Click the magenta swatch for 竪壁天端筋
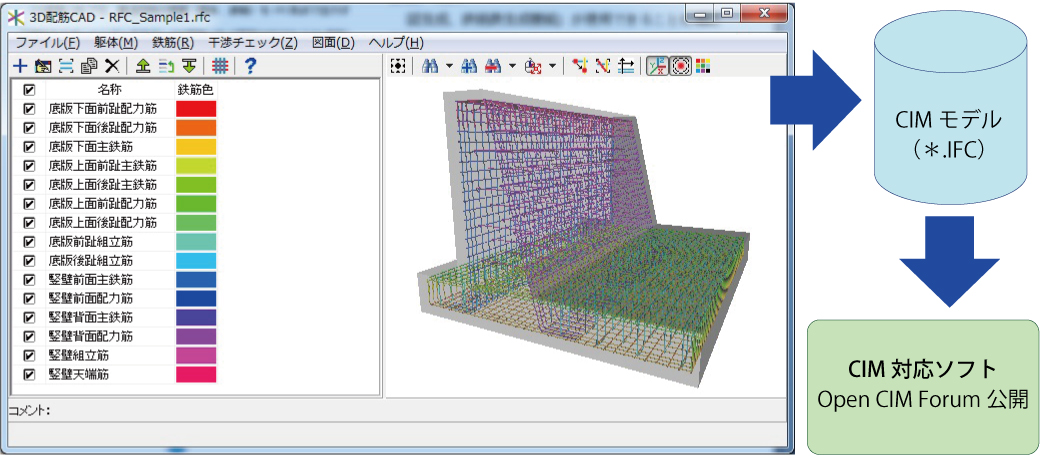The height and width of the screenshot is (462, 1055). (196, 375)
